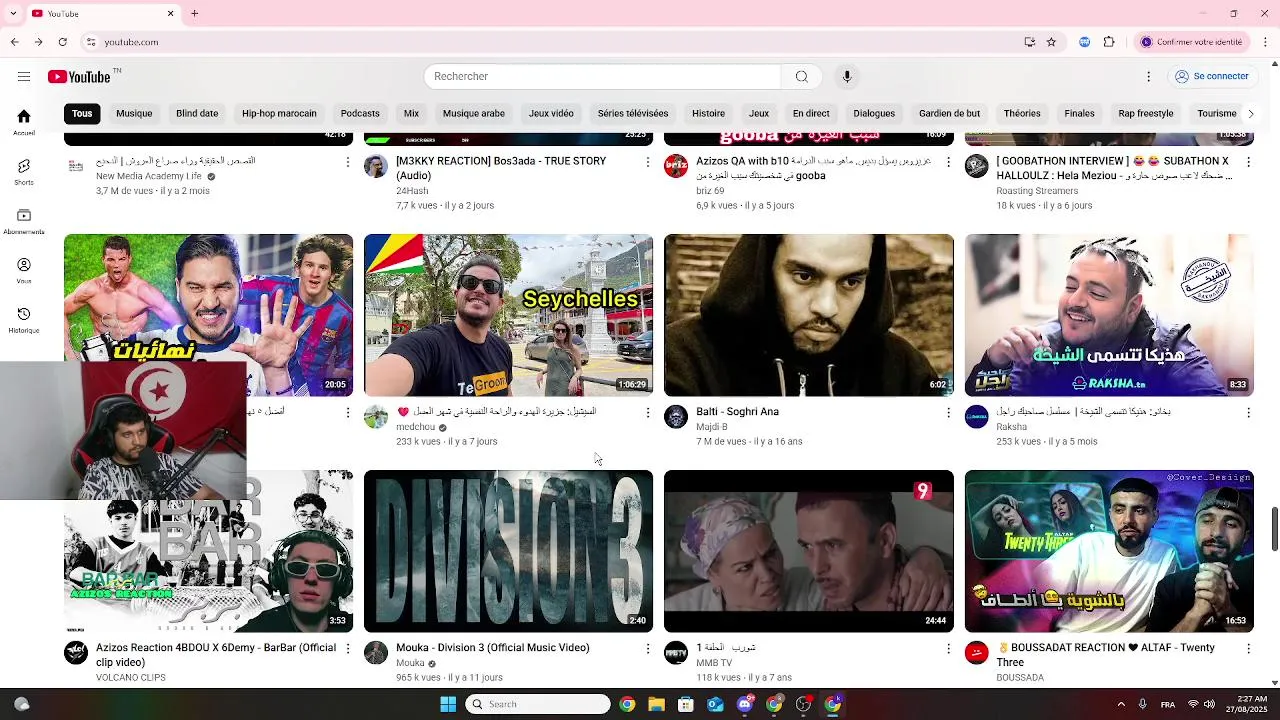Reload the page in the browser
This screenshot has width=1280, height=720.
(62, 42)
